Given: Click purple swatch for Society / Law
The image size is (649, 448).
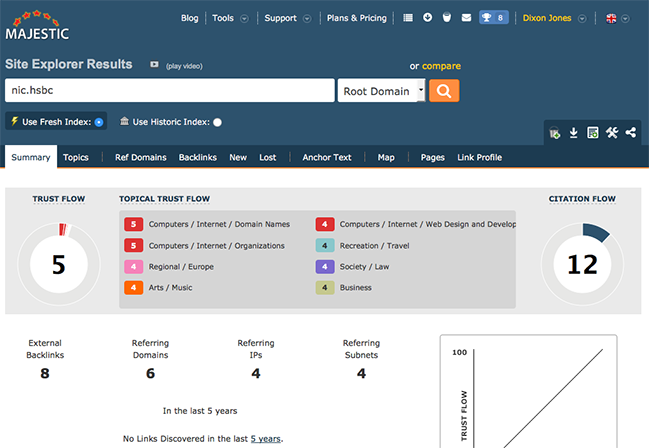Looking at the screenshot, I should (324, 267).
